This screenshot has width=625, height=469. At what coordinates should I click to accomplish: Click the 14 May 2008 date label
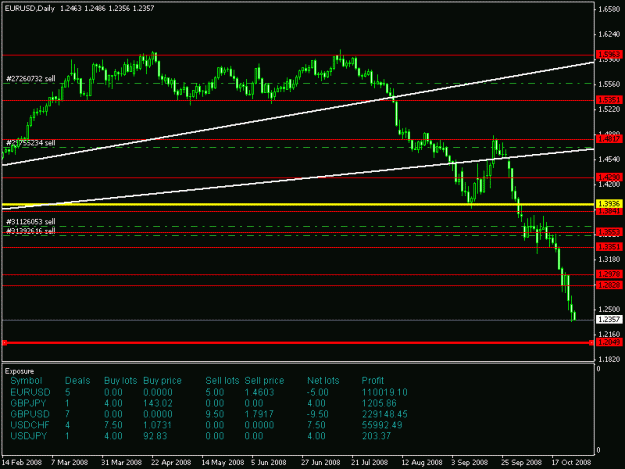(222, 463)
